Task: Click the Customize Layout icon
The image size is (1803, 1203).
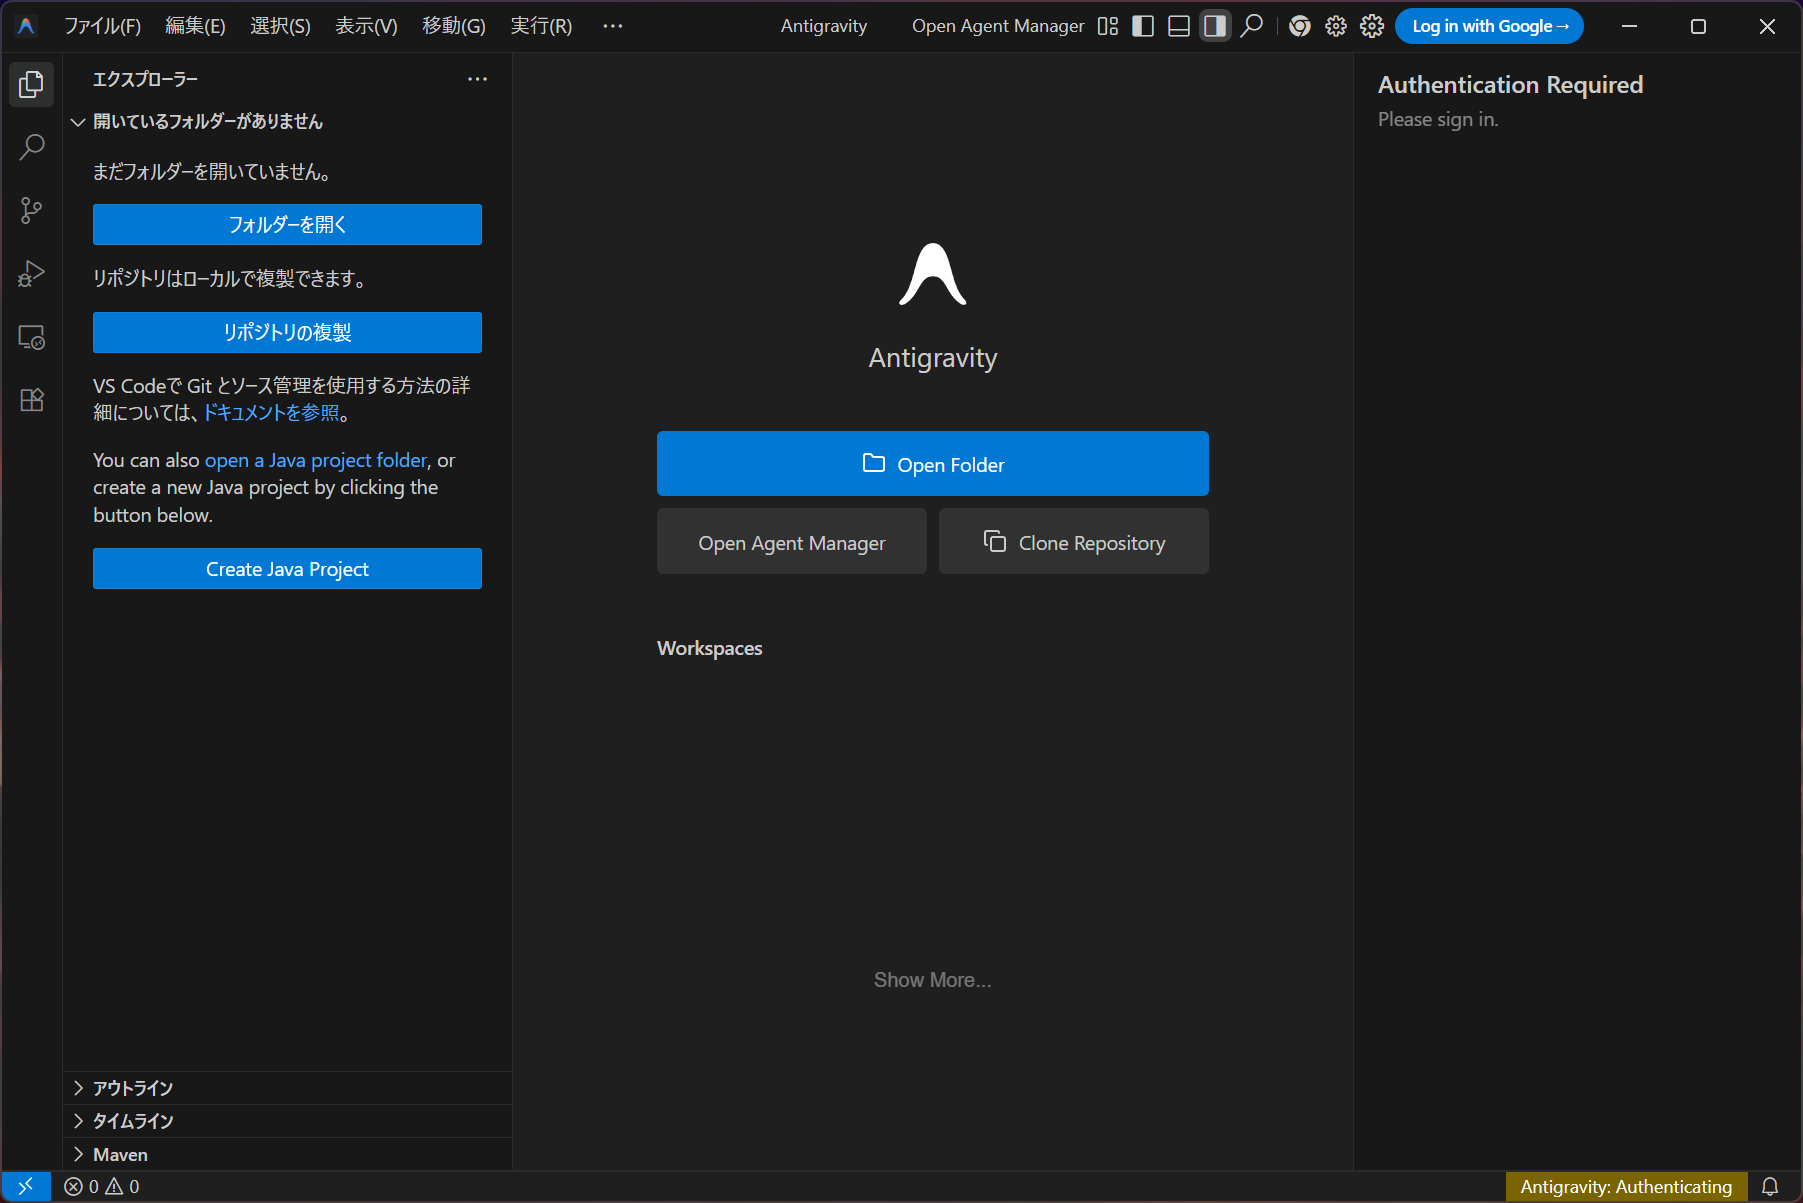Action: (1108, 26)
